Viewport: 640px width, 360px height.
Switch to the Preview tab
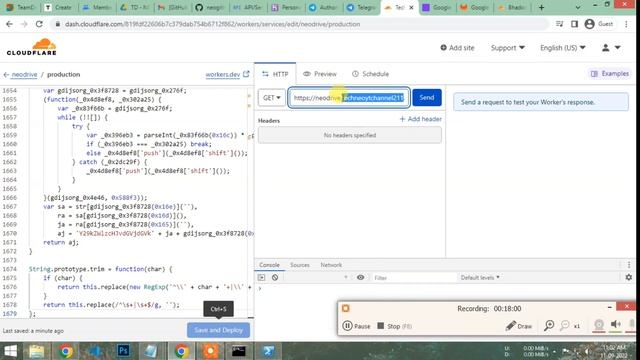pyautogui.click(x=320, y=74)
